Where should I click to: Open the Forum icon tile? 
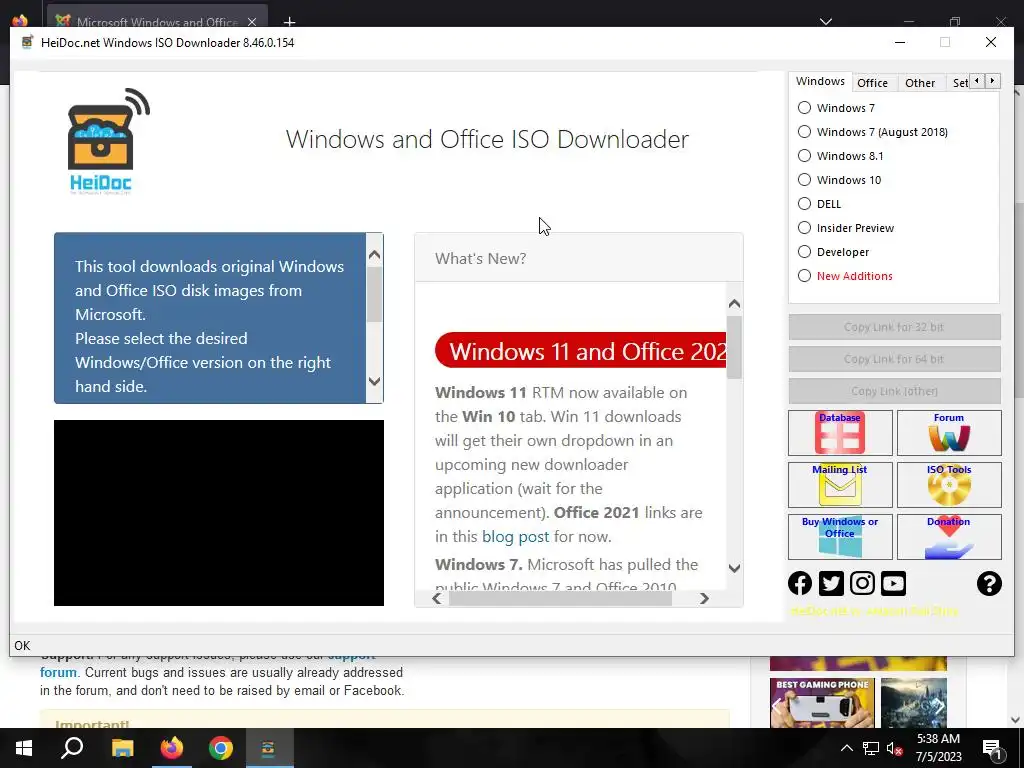click(x=949, y=432)
